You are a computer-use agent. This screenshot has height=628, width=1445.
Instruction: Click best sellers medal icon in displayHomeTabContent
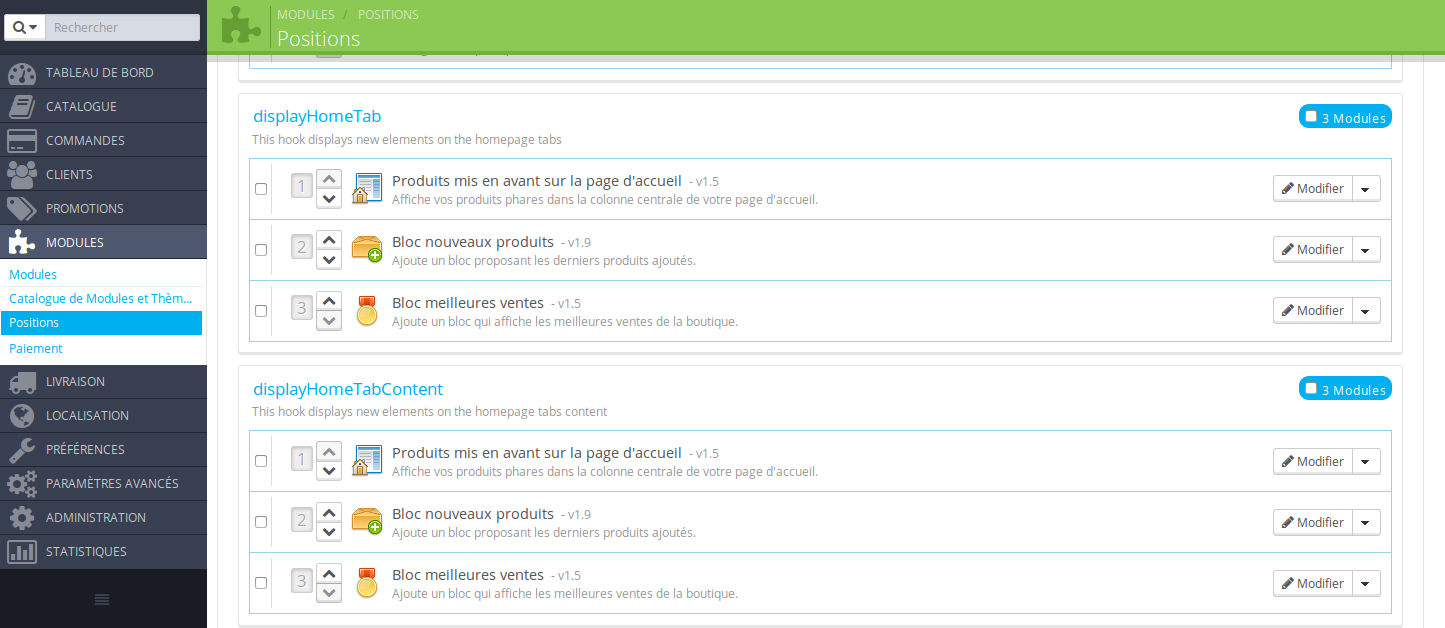coord(367,583)
